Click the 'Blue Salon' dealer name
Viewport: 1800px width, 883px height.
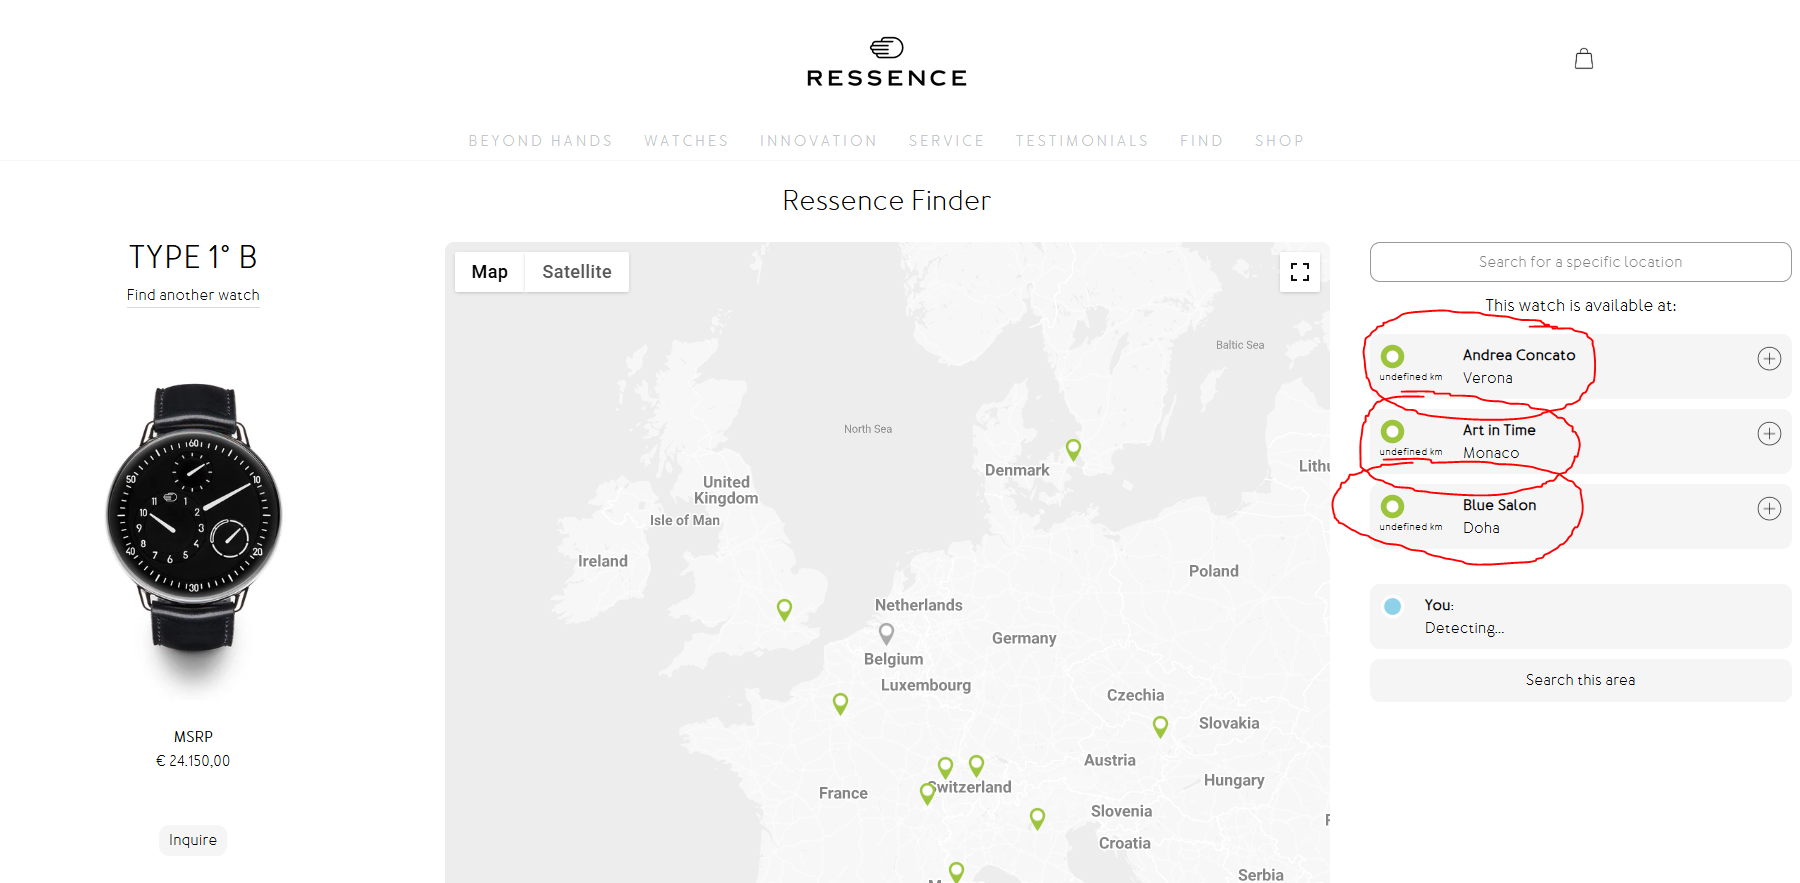pos(1500,505)
